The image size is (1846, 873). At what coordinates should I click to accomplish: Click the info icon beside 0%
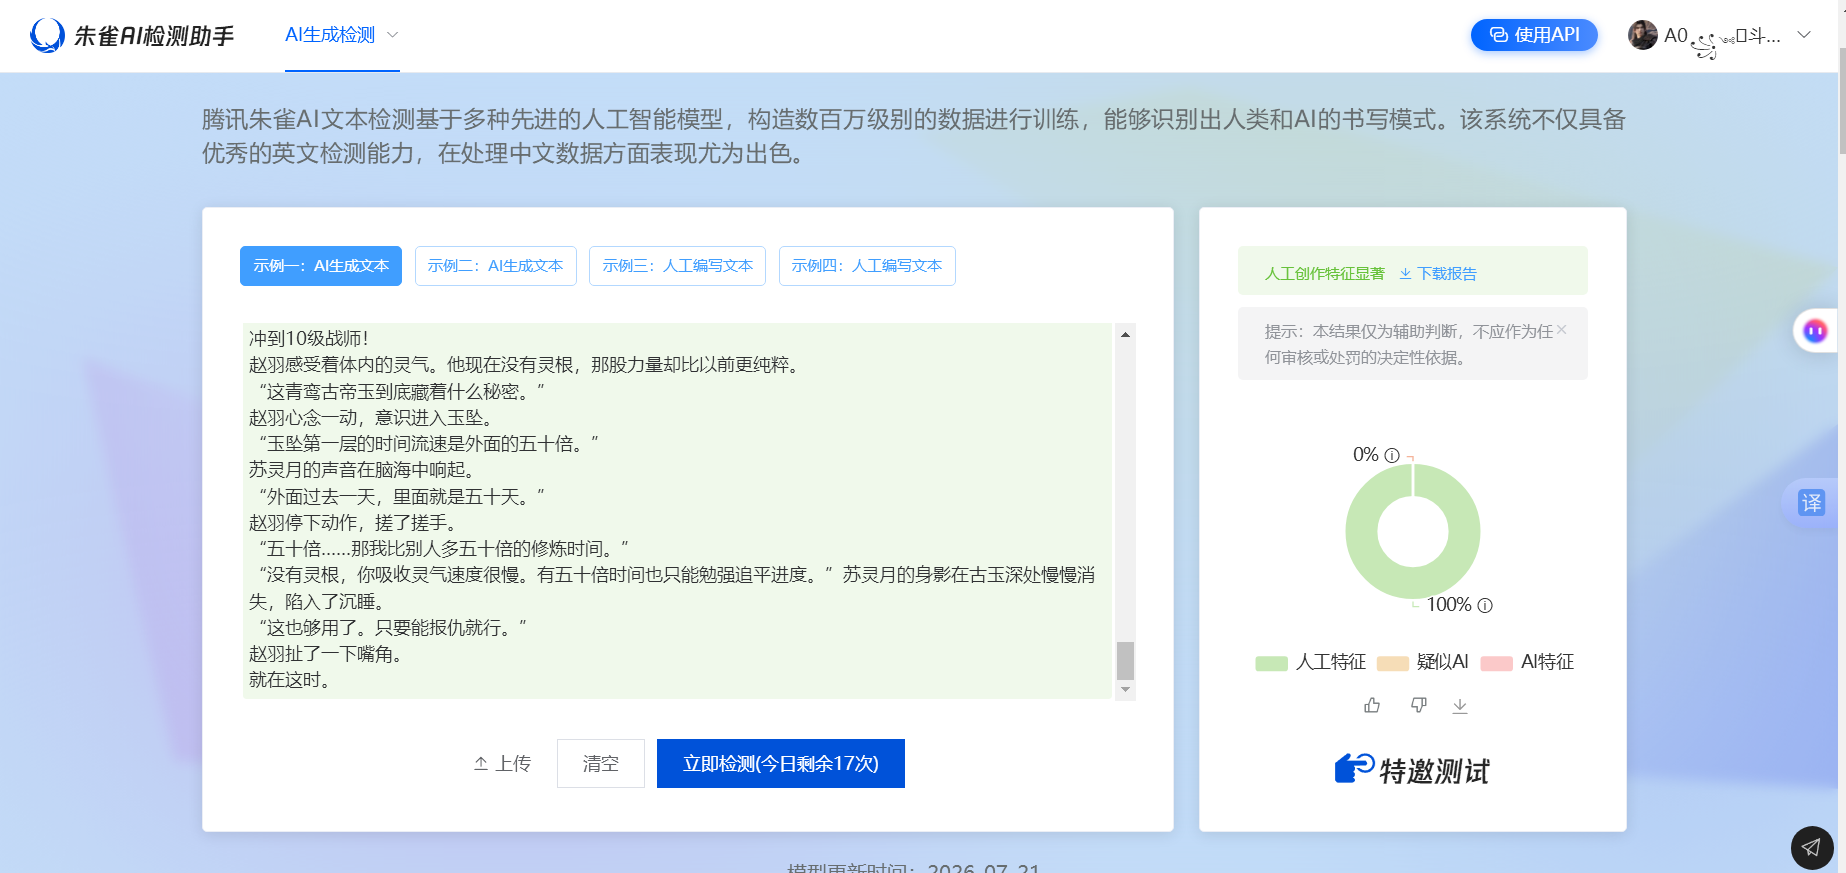coord(1392,455)
